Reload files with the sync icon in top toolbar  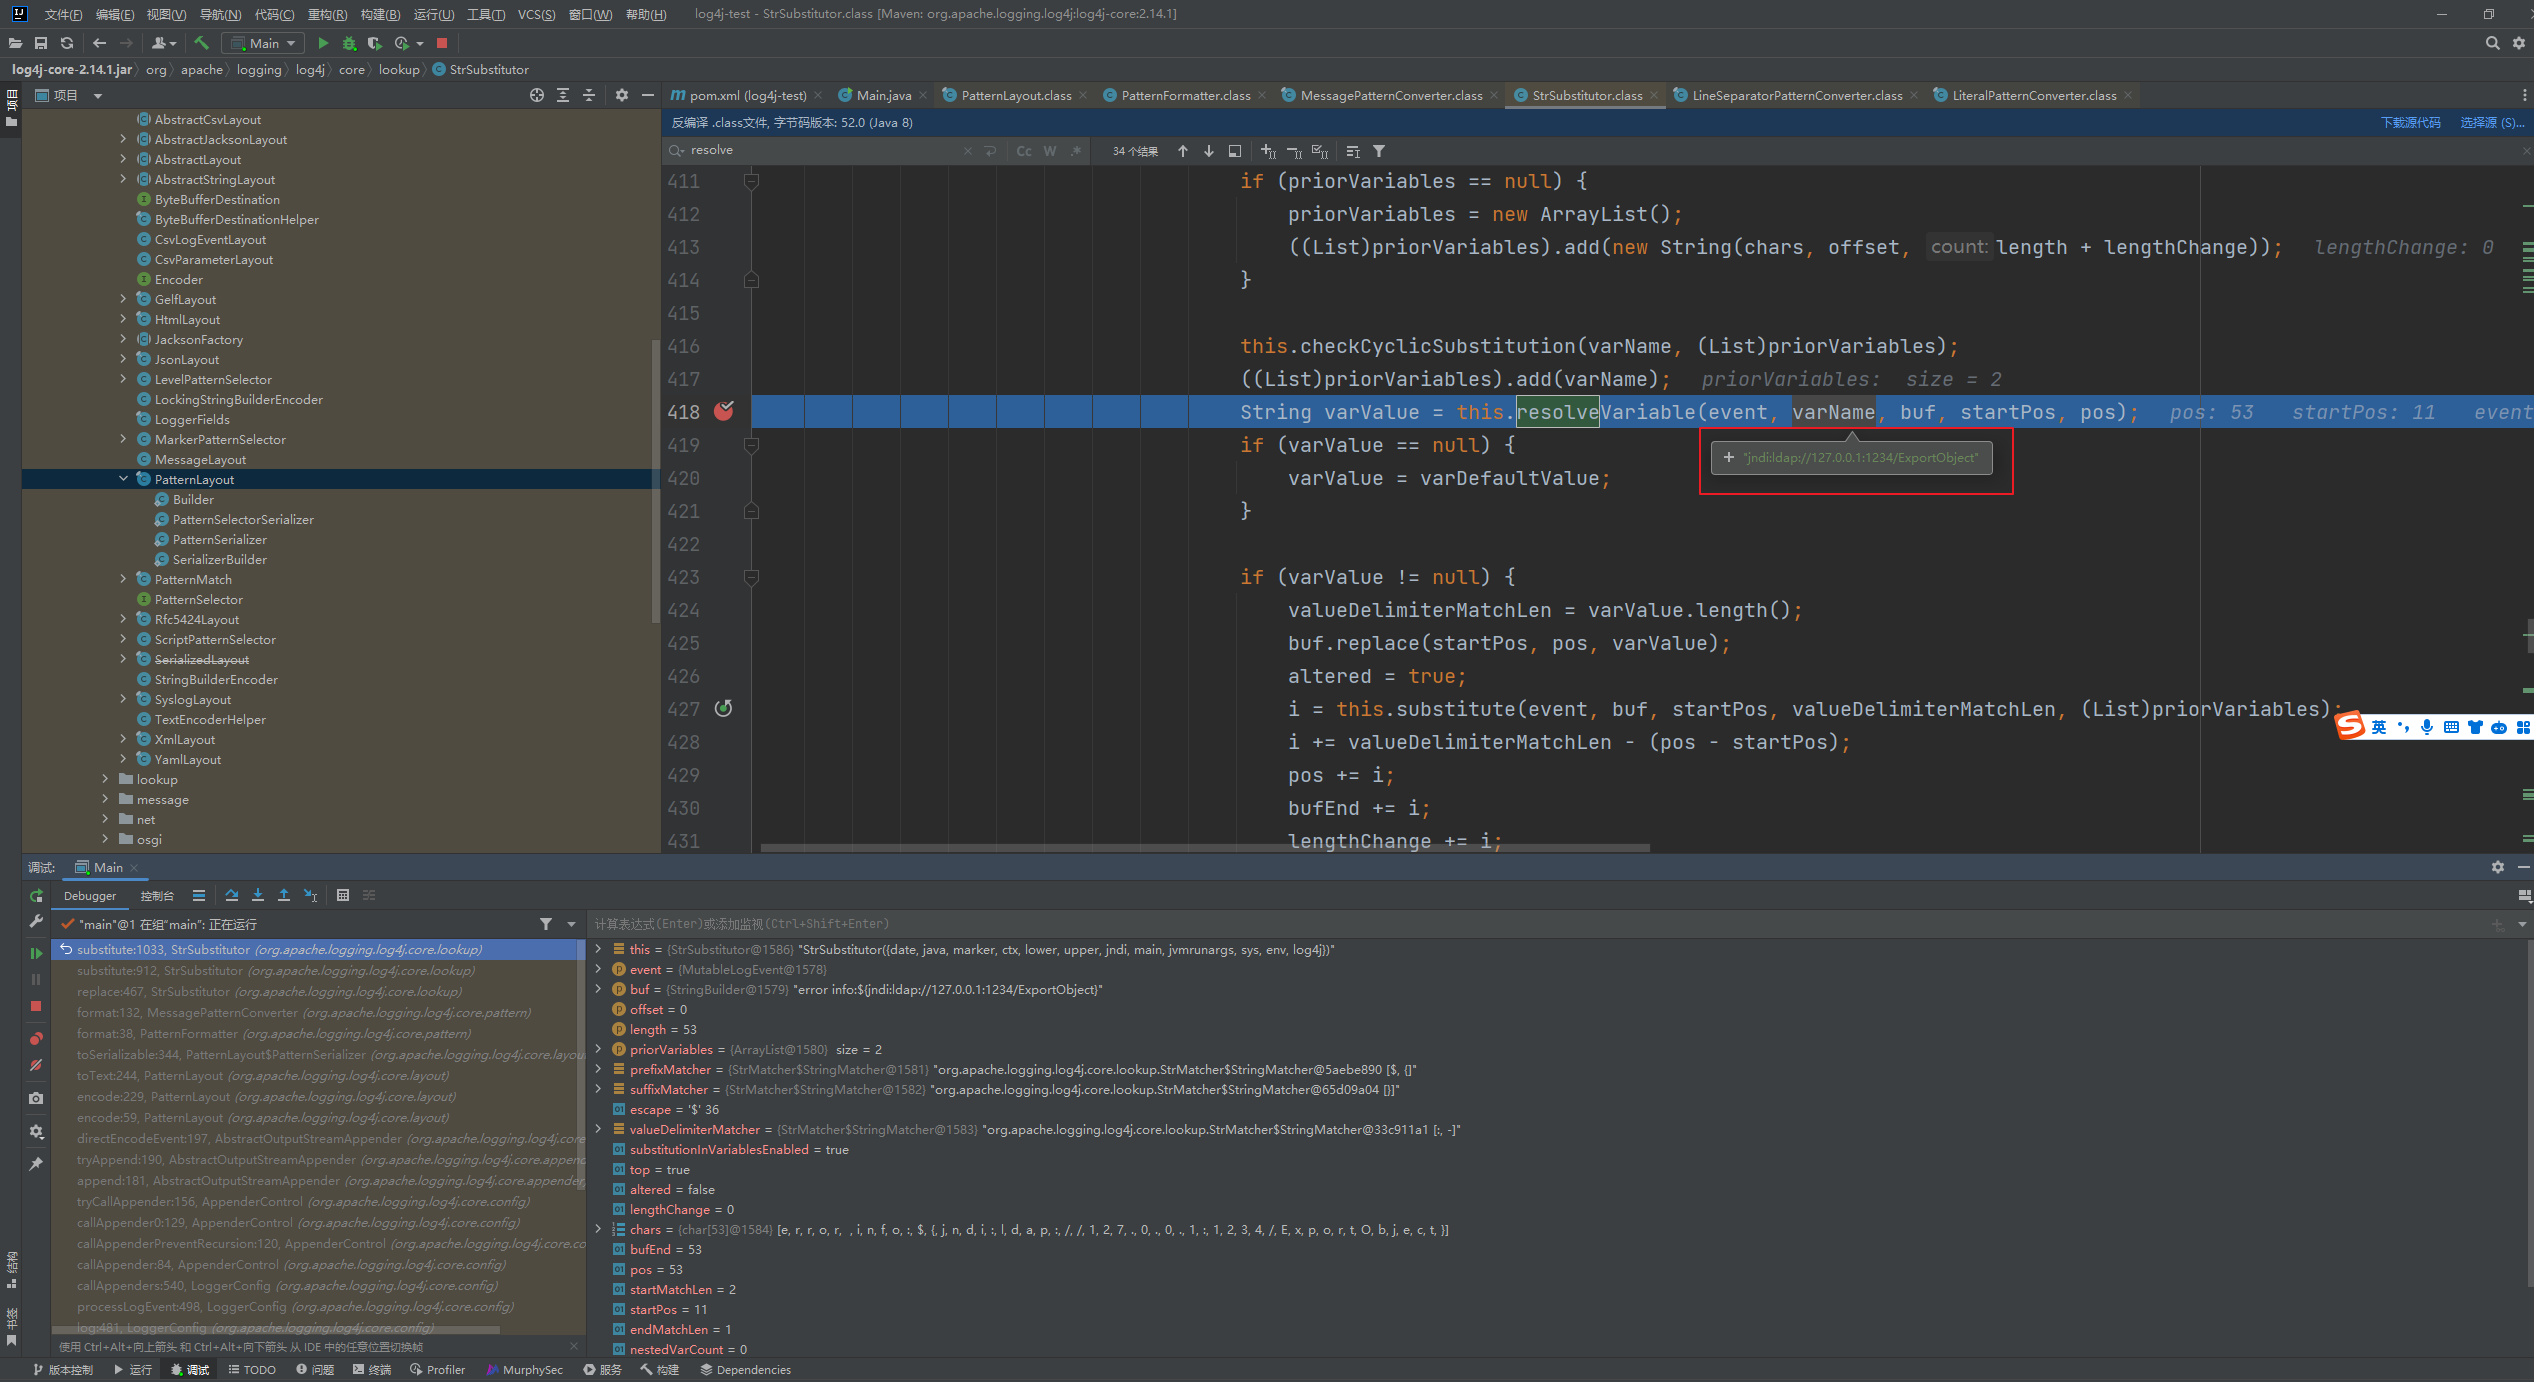click(x=67, y=43)
